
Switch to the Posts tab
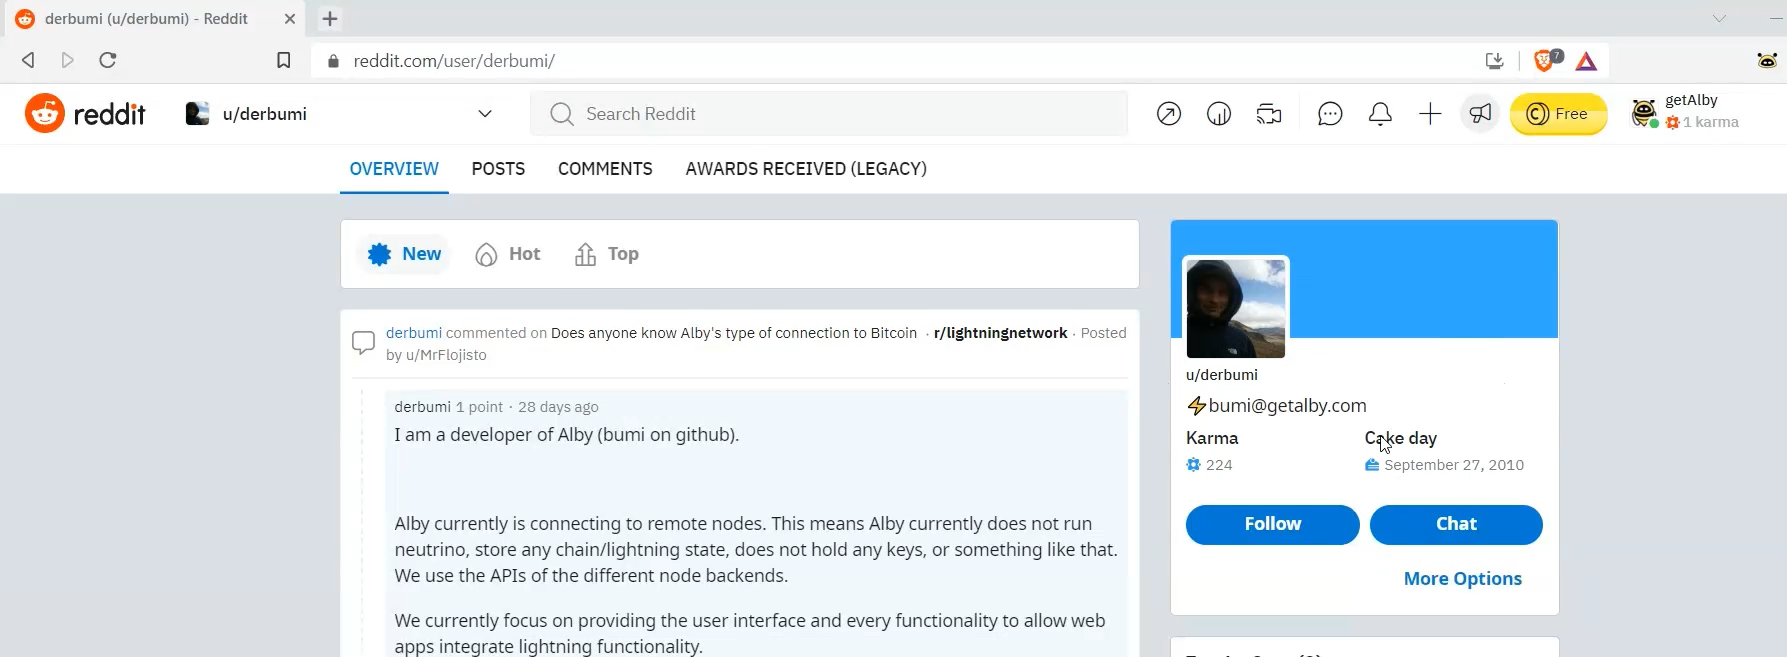click(x=498, y=169)
